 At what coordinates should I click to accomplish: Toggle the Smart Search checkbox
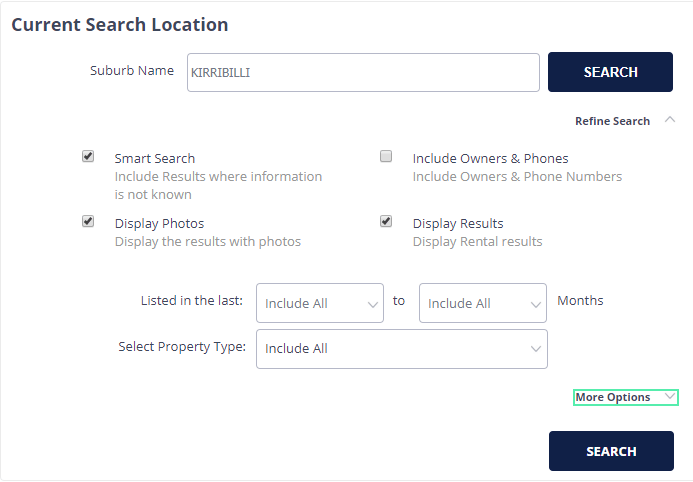click(x=88, y=156)
